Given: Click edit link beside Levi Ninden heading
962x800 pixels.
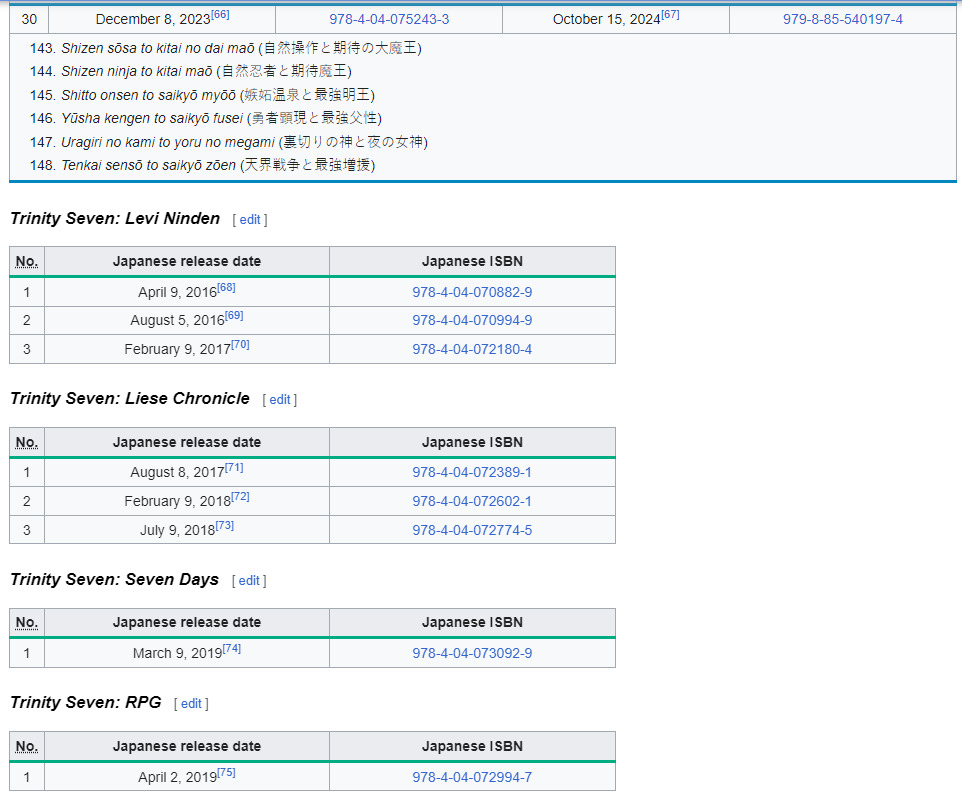Looking at the screenshot, I should 249,219.
